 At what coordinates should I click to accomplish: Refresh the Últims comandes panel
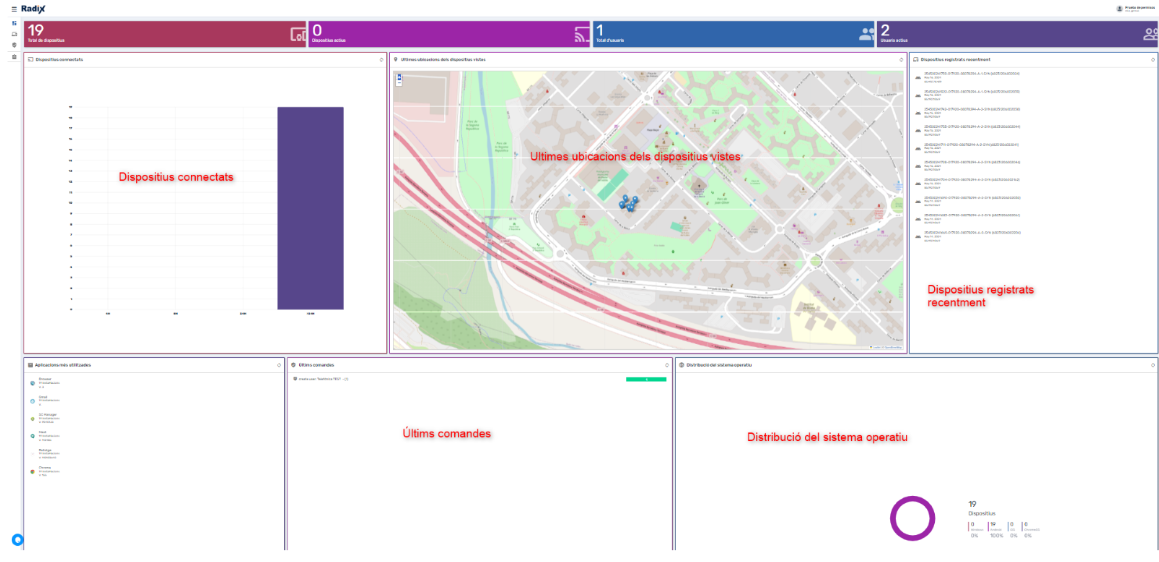click(x=666, y=365)
